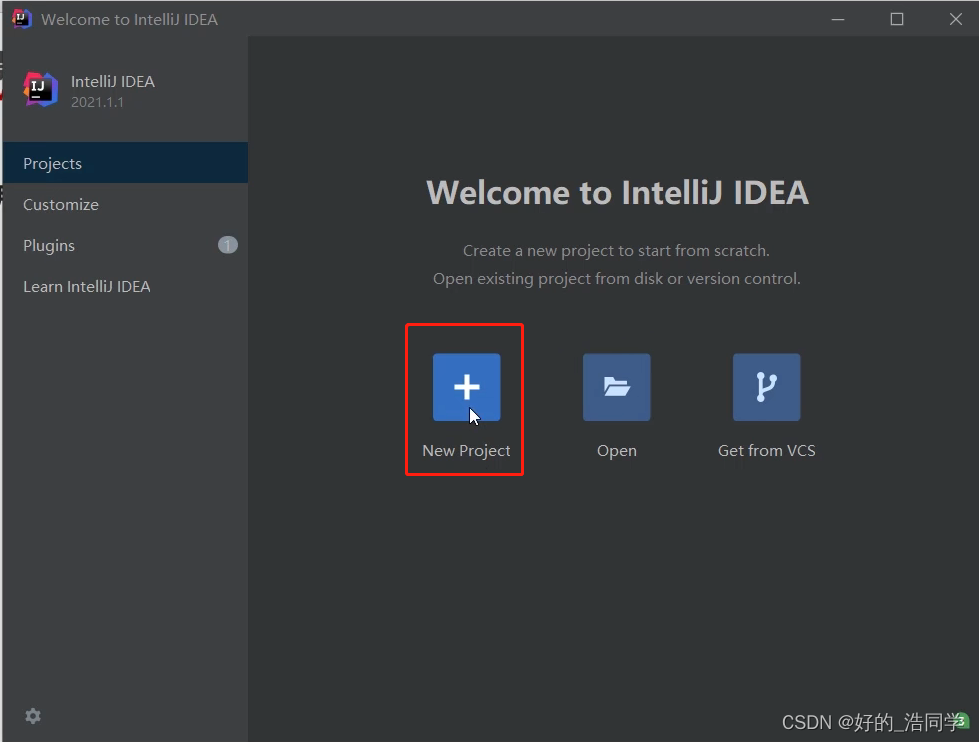This screenshot has width=979, height=742.
Task: Close the Welcome to IntelliJ IDEA window
Action: (955, 19)
